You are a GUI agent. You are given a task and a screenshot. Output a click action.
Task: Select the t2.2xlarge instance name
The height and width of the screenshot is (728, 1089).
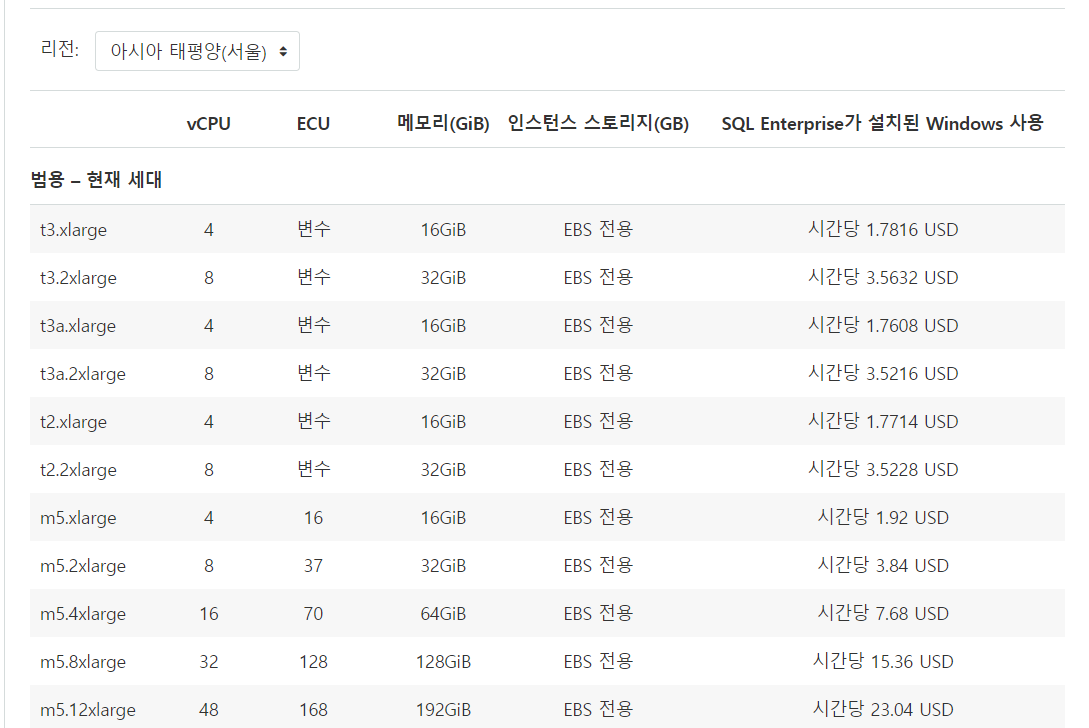tap(78, 470)
